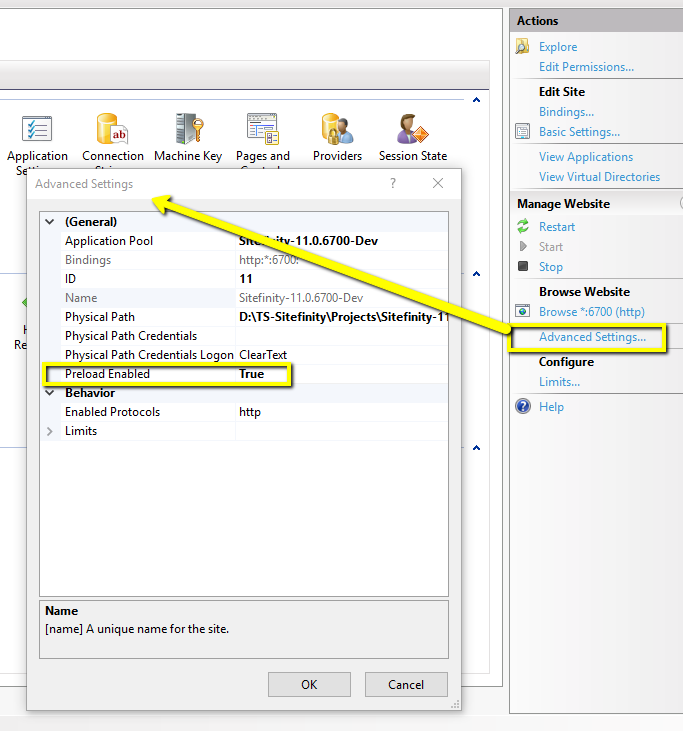Viewport: 683px width, 731px height.
Task: Open the Session State icon
Action: pyautogui.click(x=412, y=131)
